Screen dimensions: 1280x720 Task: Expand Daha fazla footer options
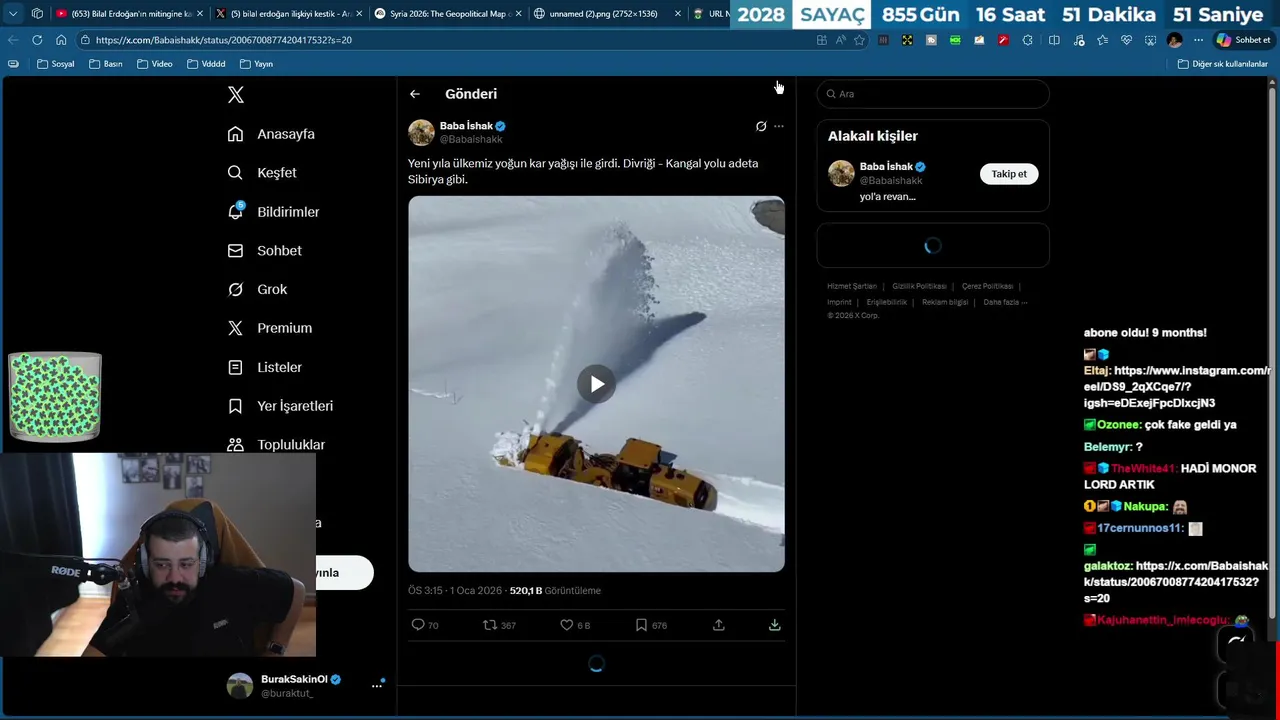point(1004,302)
